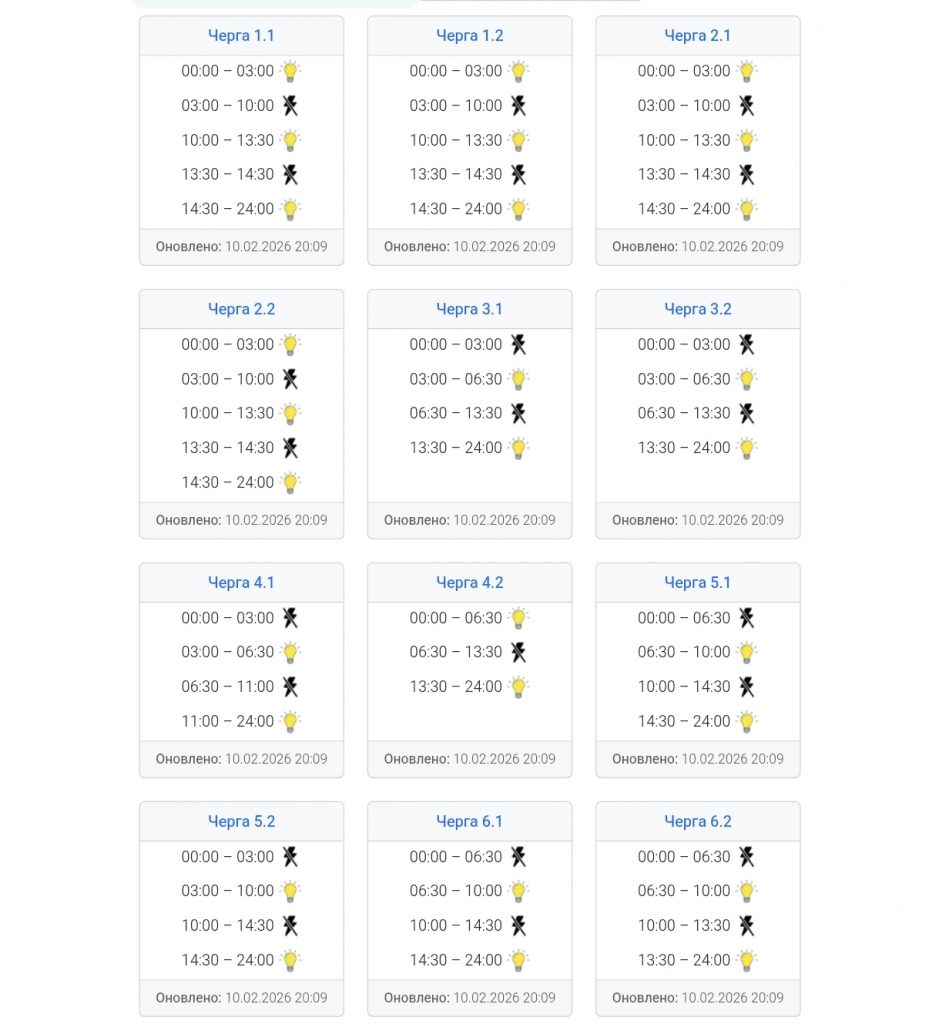The width and height of the screenshot is (939, 1024).
Task: Click power-off icon for 13:30 – 14:30 in Черга 2.1
Action: [x=746, y=174]
